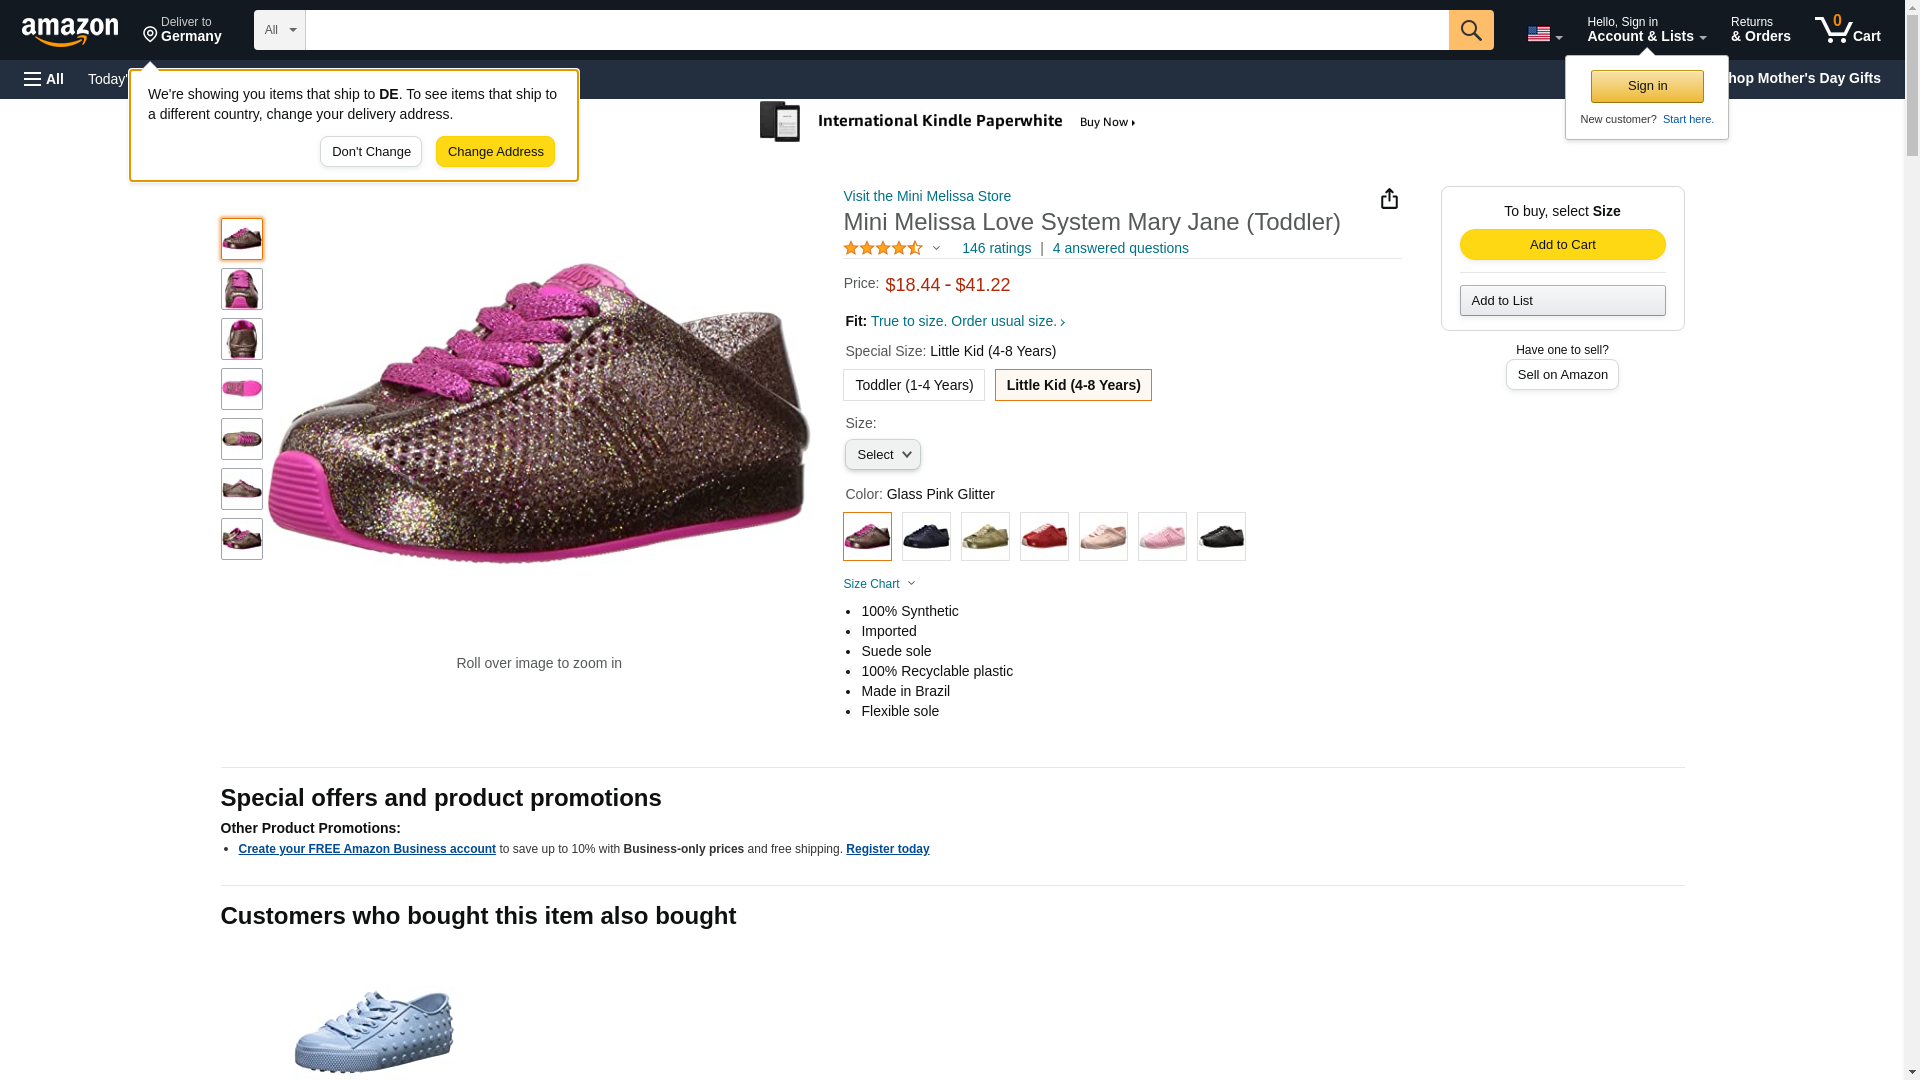
Task: Open the All hamburger menu
Action: pyautogui.click(x=44, y=79)
